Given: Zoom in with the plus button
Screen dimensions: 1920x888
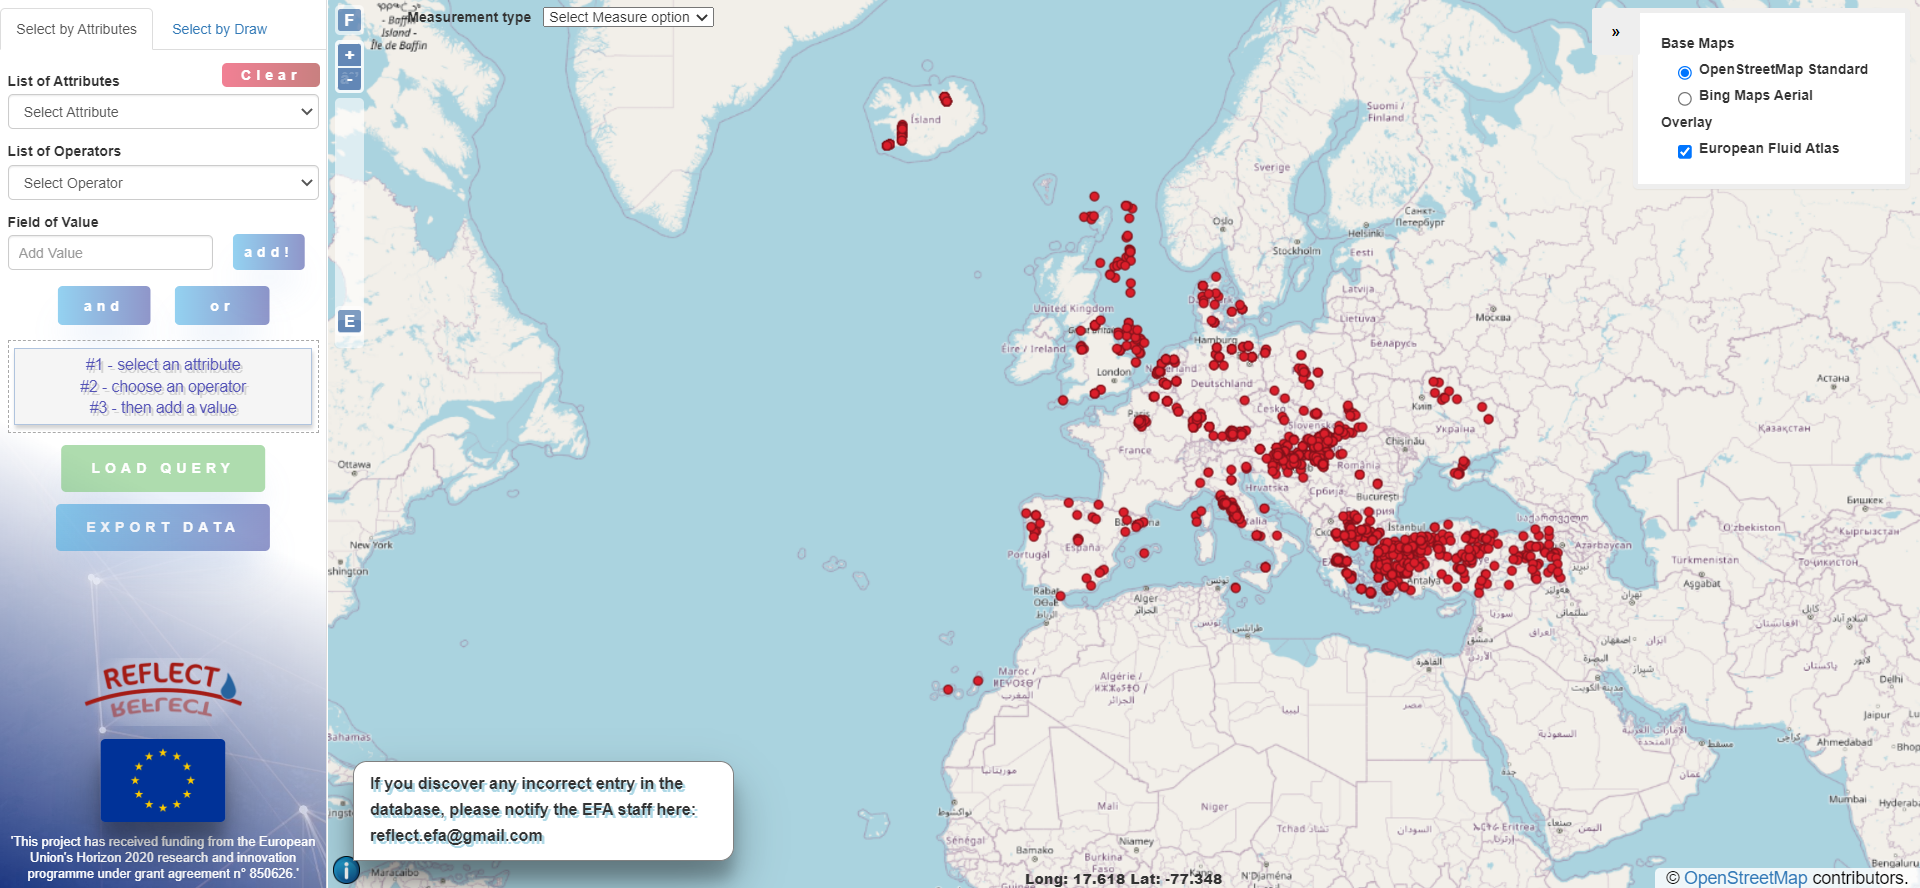Looking at the screenshot, I should tap(349, 55).
